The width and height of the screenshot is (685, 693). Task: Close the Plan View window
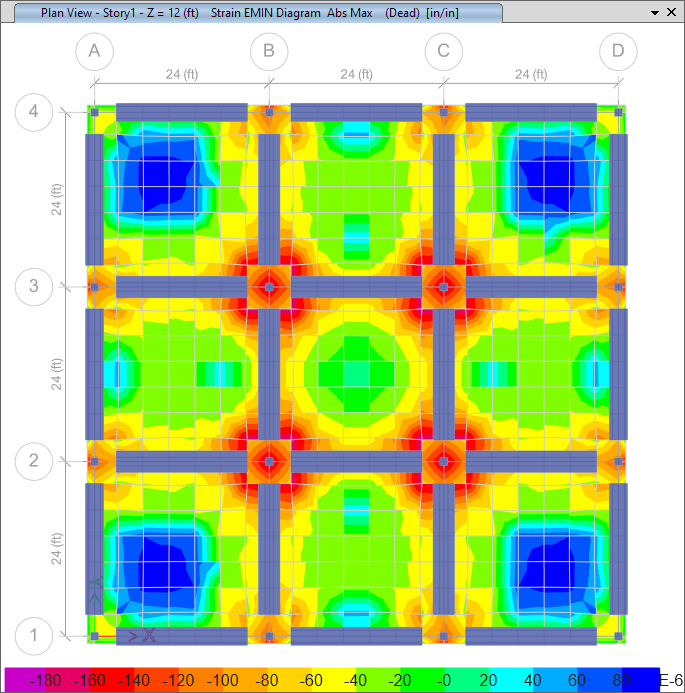(672, 13)
